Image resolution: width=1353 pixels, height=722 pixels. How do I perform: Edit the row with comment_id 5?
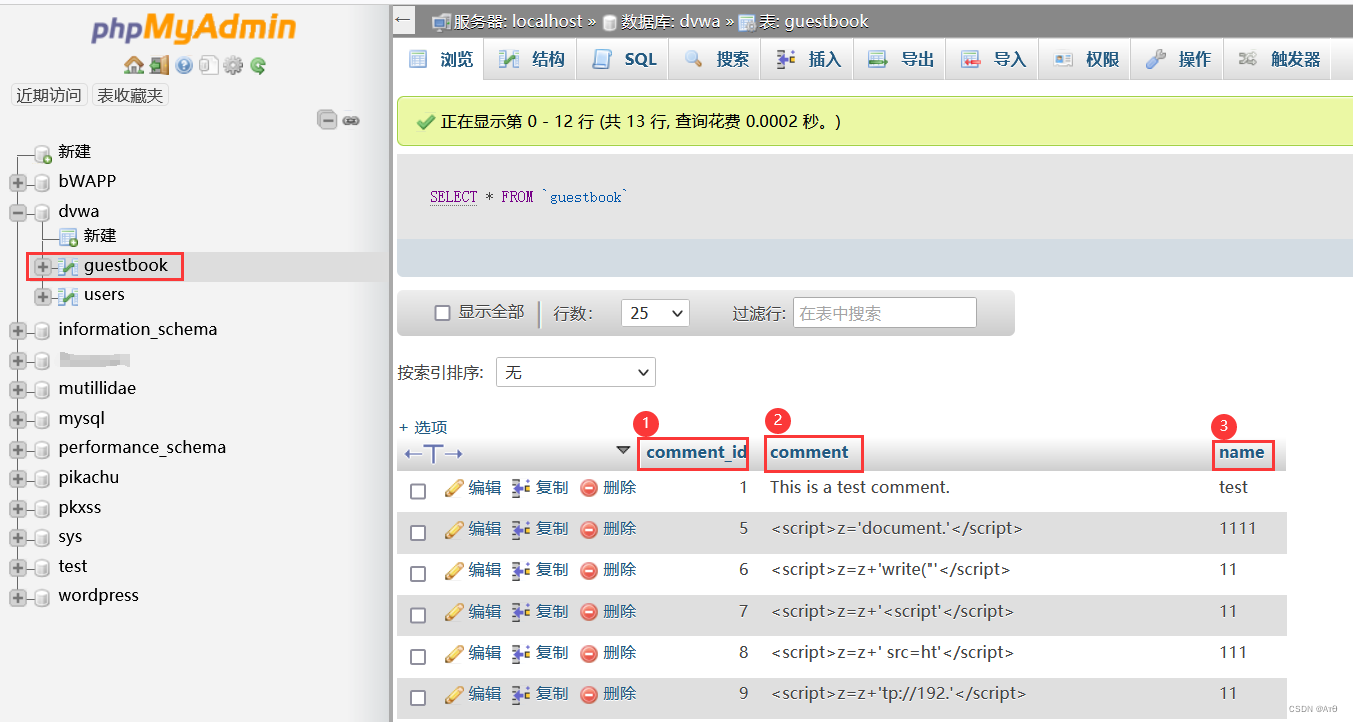[473, 529]
